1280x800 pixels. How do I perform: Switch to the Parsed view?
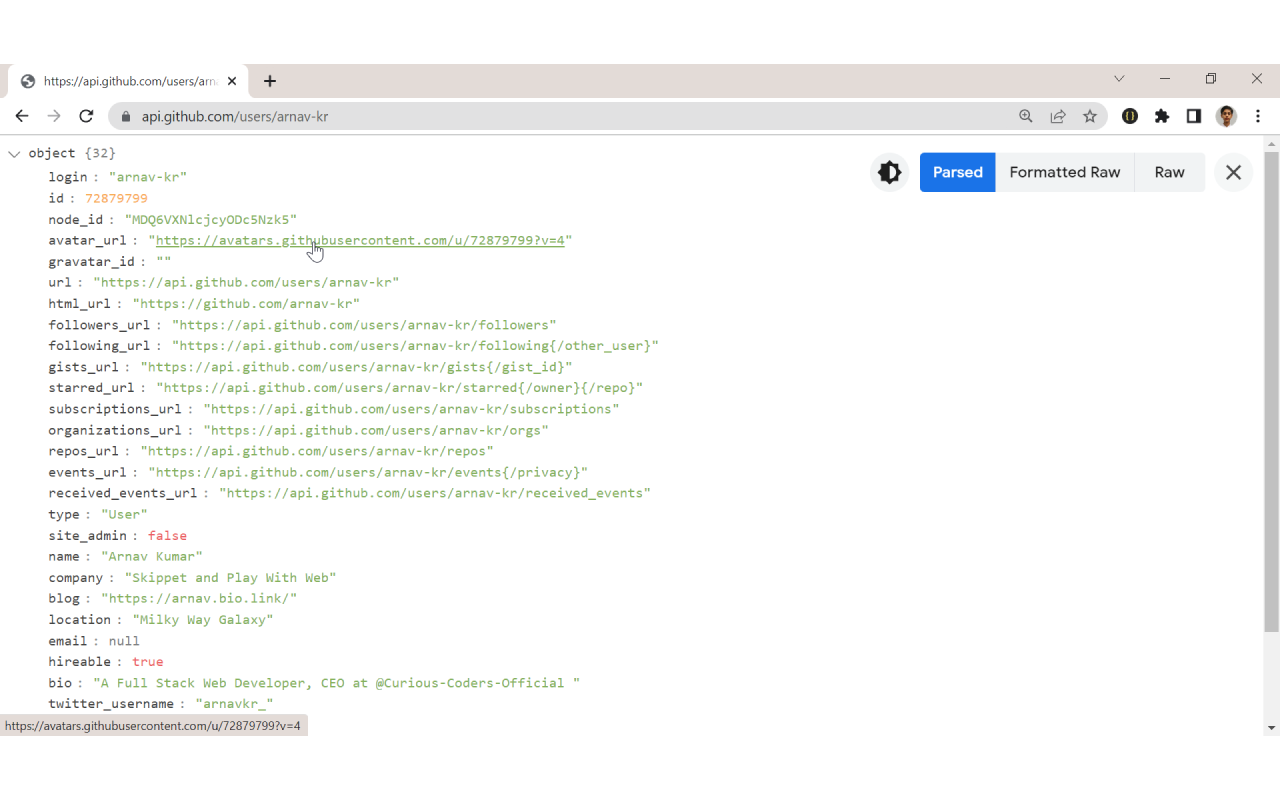pyautogui.click(x=958, y=172)
